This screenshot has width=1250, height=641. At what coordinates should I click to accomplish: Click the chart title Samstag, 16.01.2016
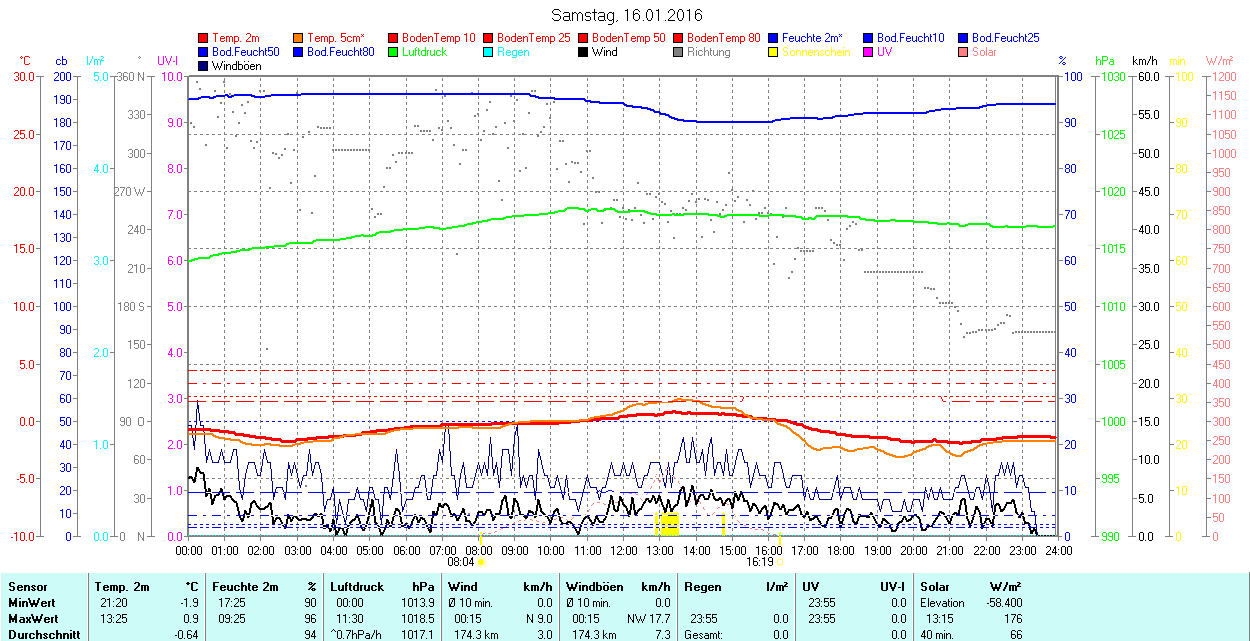click(x=627, y=15)
